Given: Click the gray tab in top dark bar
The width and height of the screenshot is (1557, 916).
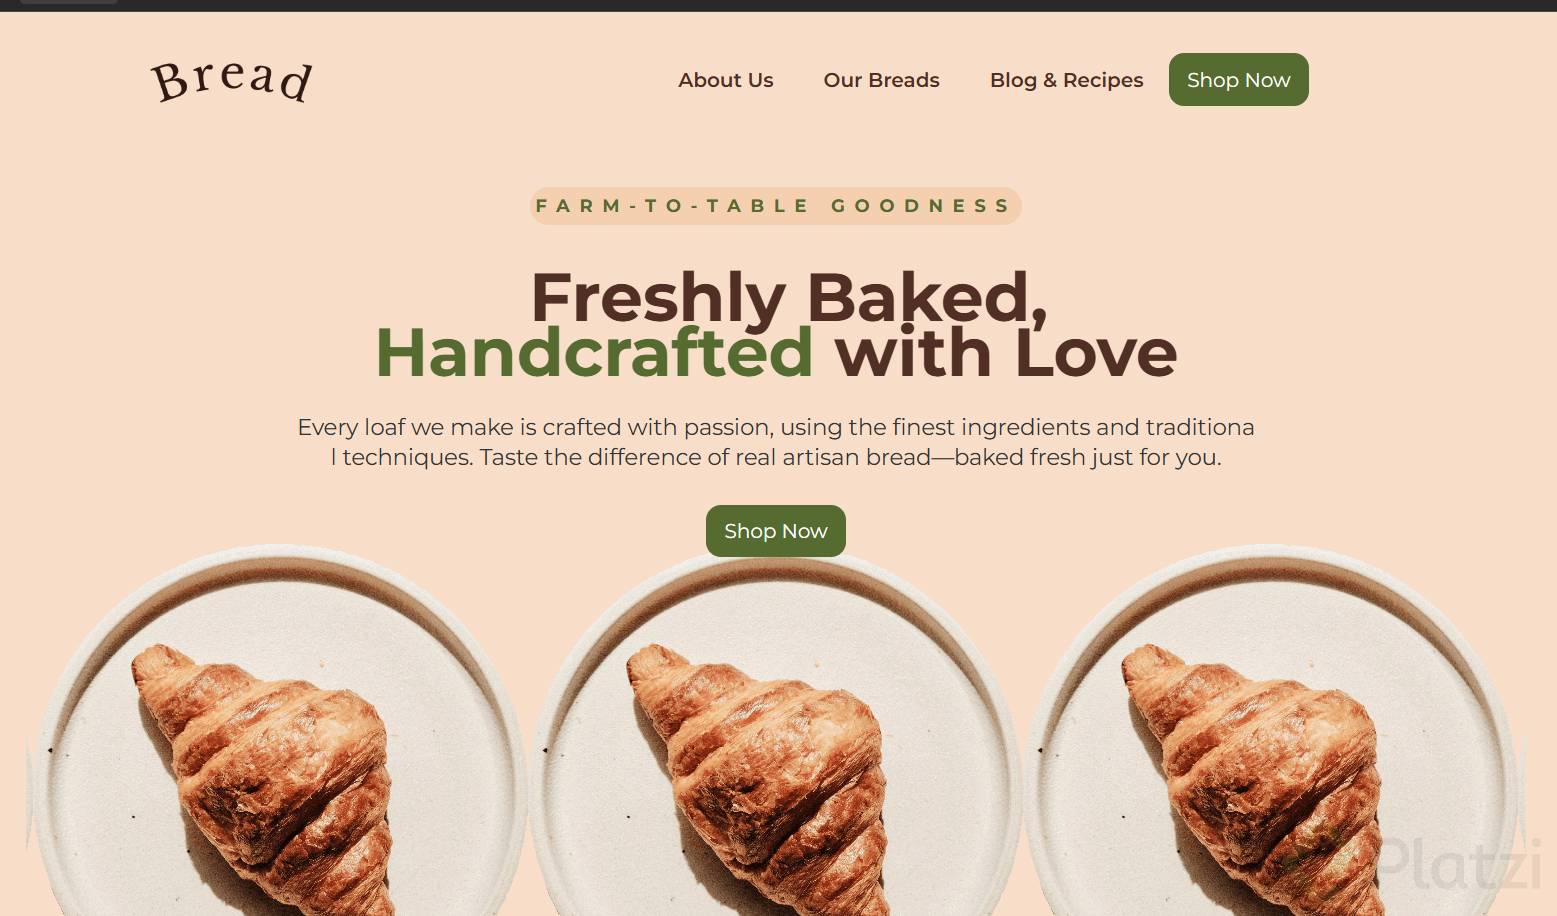Looking at the screenshot, I should pos(68,2).
